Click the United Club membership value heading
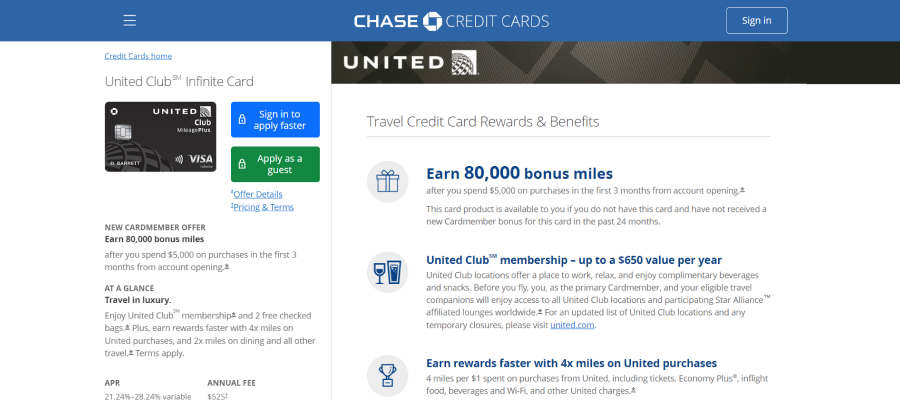 (574, 259)
